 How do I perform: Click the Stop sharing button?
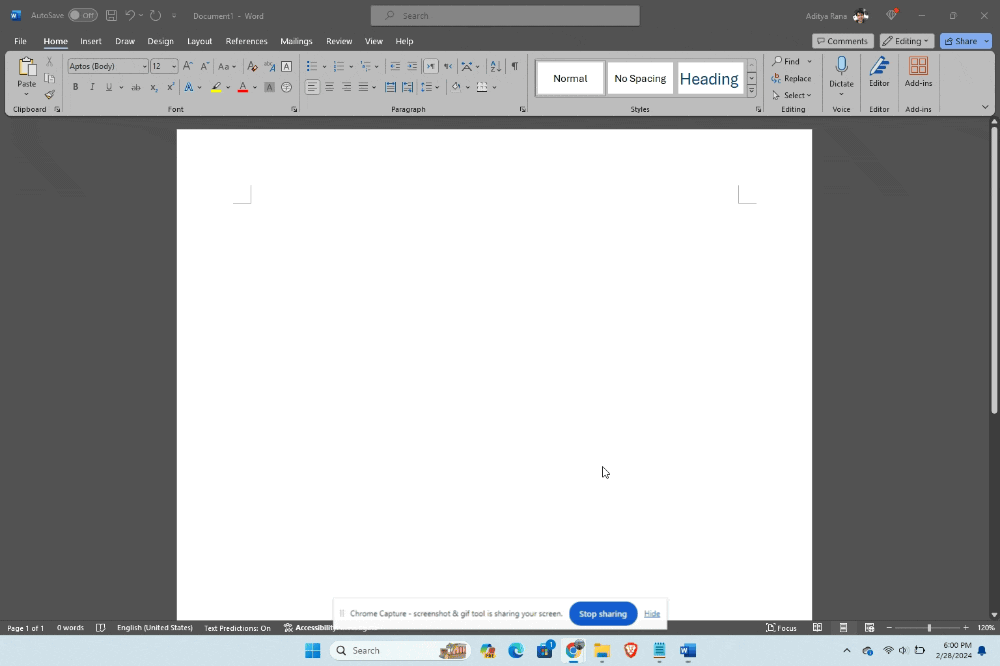[602, 613]
